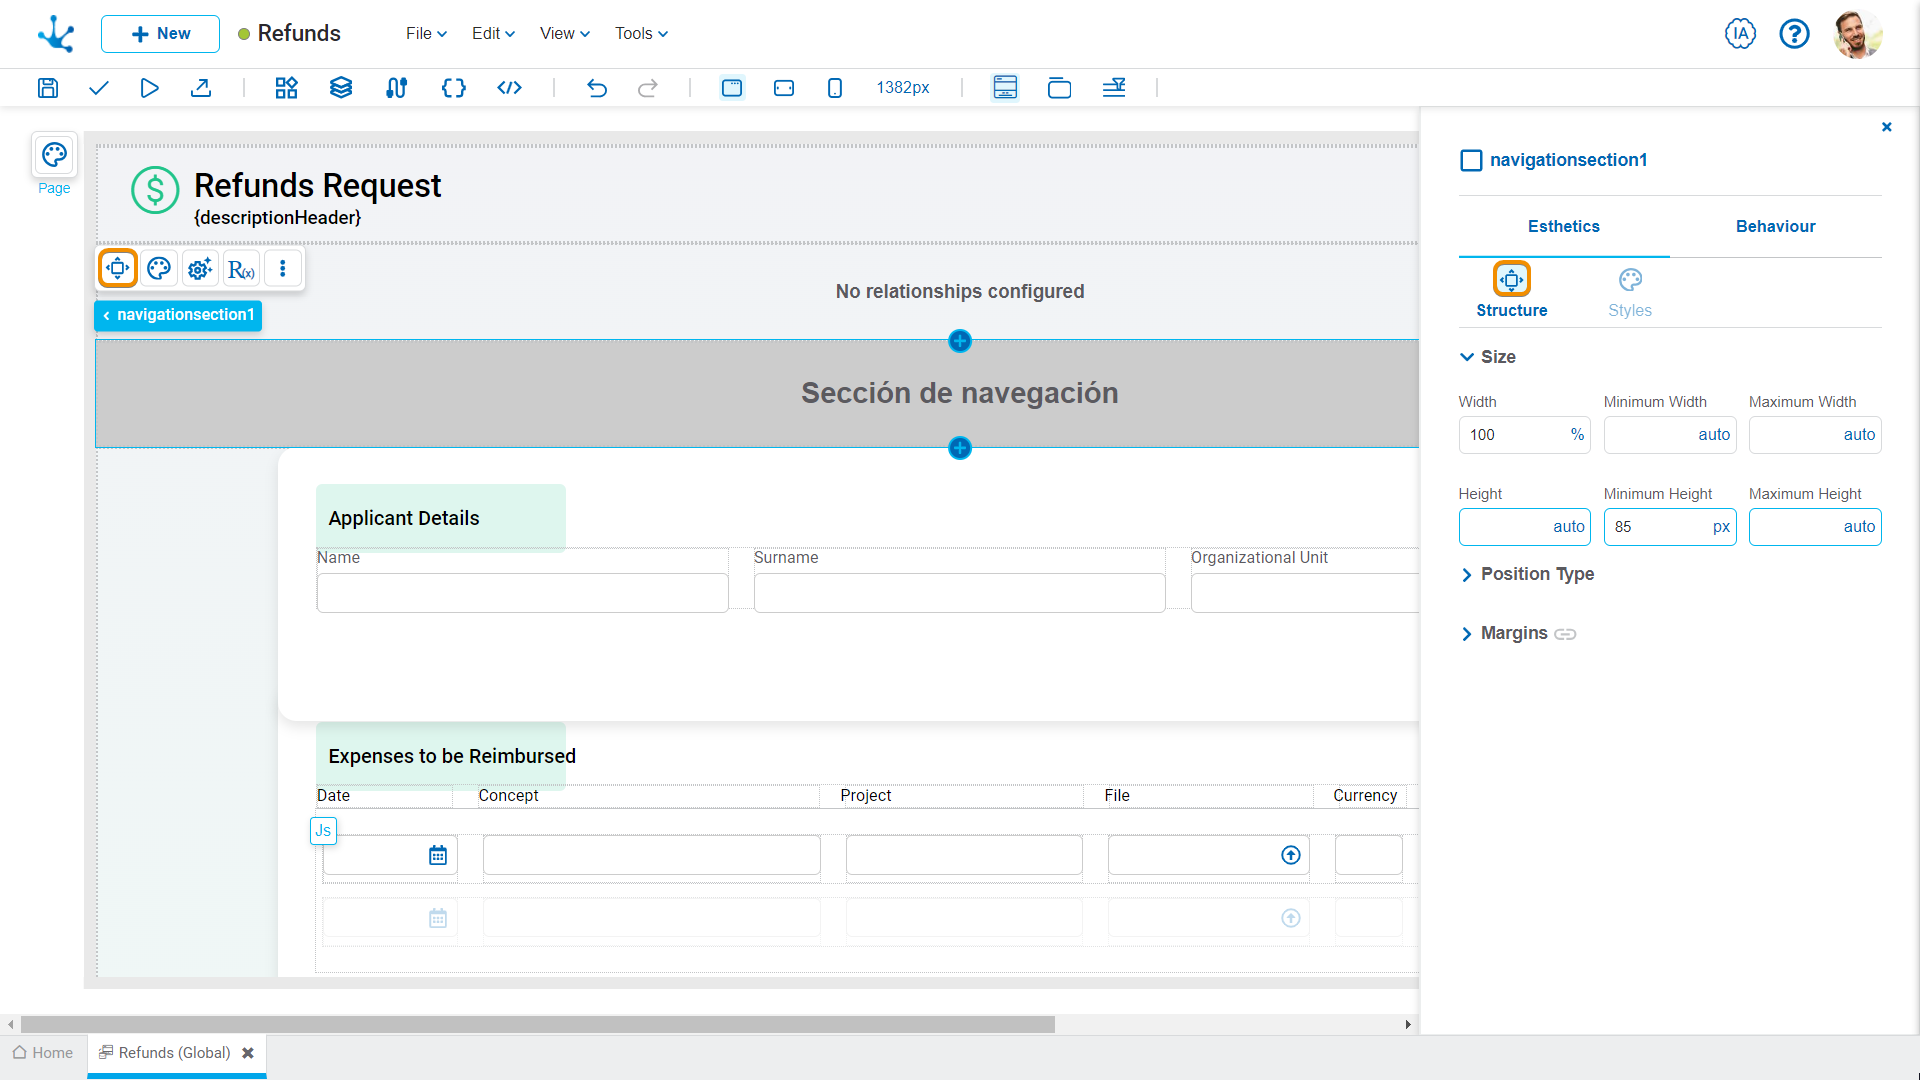The width and height of the screenshot is (1920, 1080).
Task: Open the File menu
Action: click(x=423, y=33)
